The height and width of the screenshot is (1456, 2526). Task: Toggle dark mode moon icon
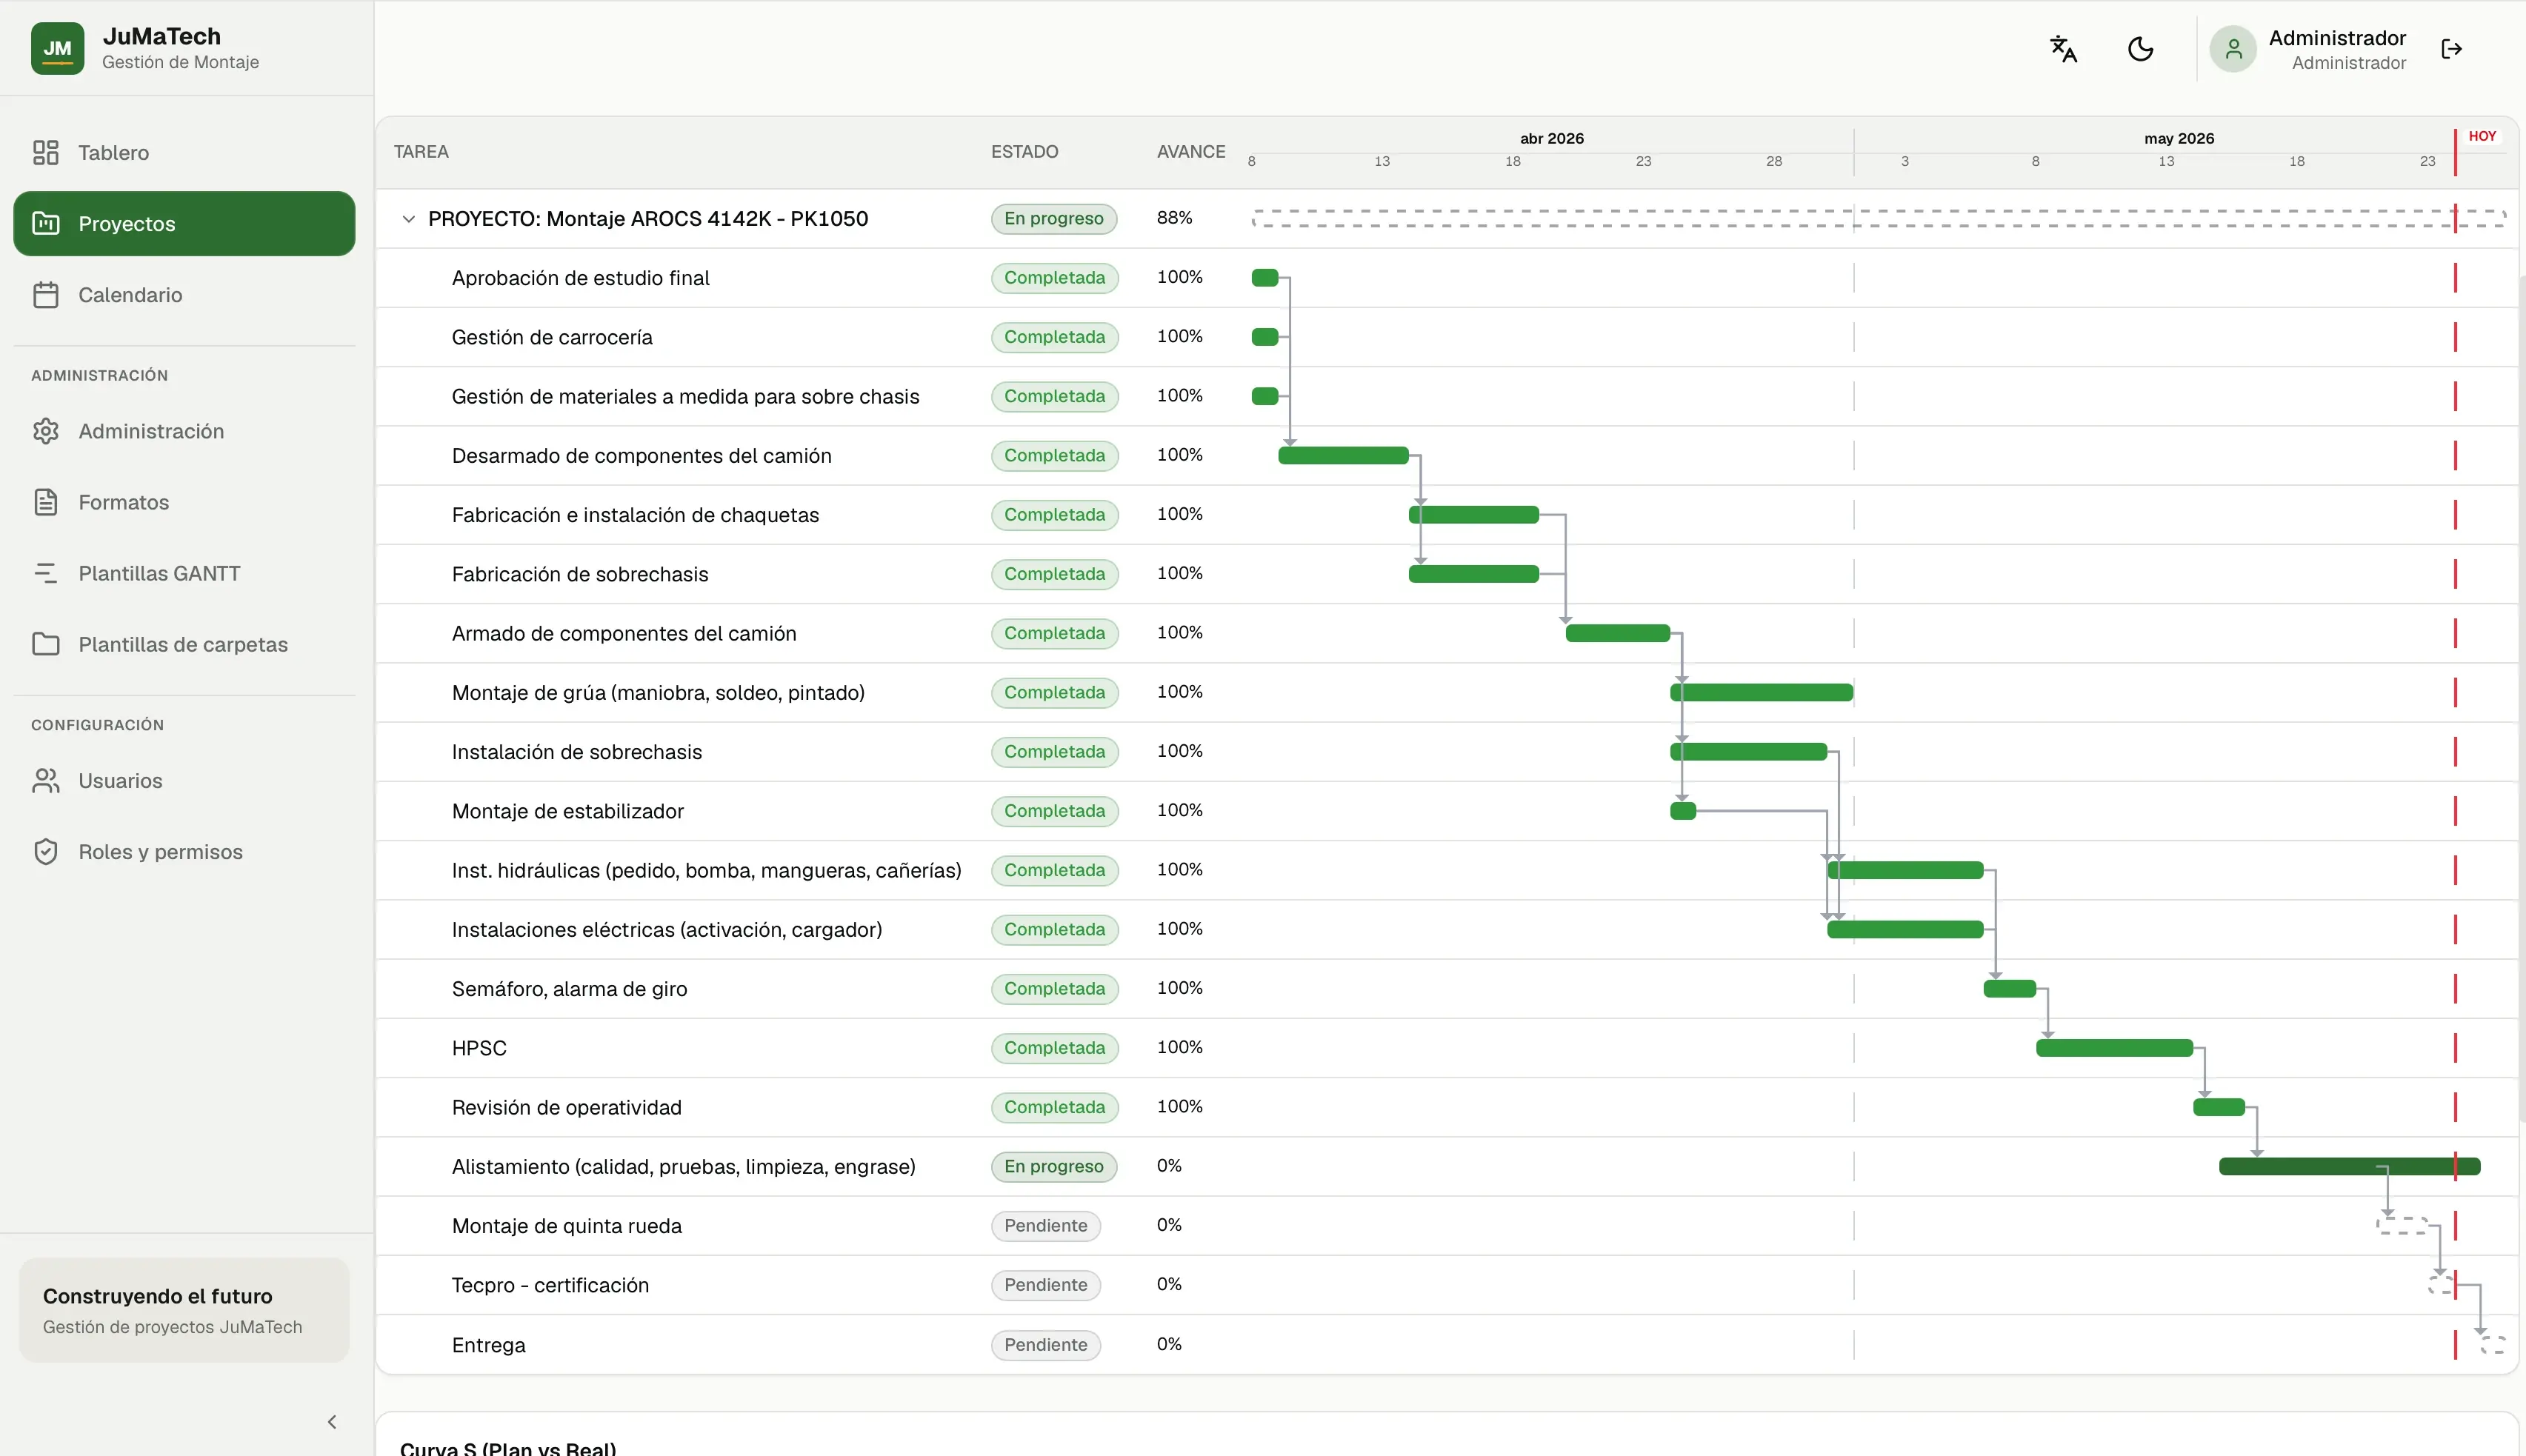coord(2140,49)
